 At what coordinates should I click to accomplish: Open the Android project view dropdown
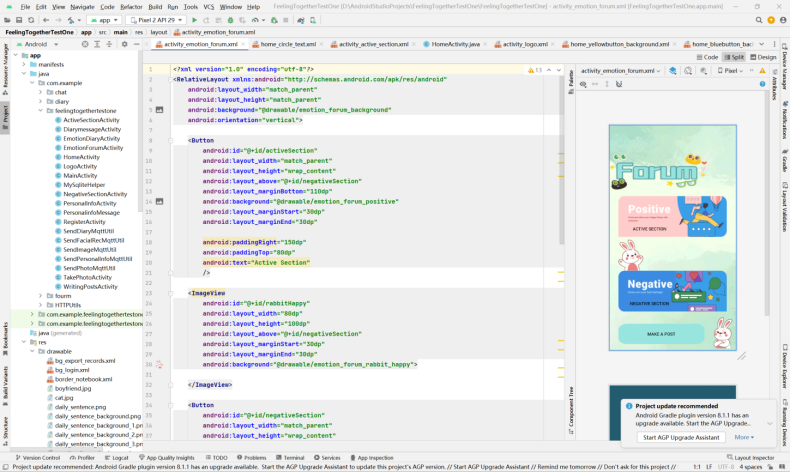coord(38,44)
